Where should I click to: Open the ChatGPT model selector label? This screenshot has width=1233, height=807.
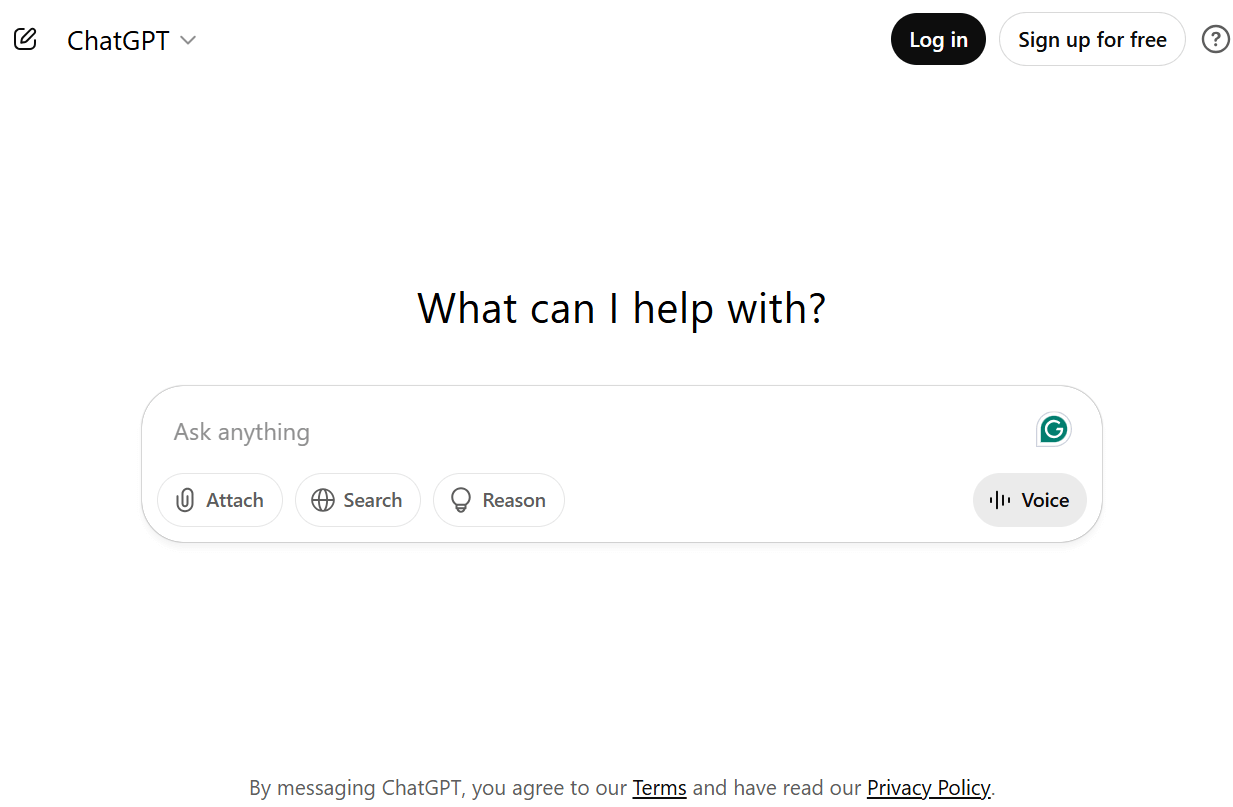(118, 40)
